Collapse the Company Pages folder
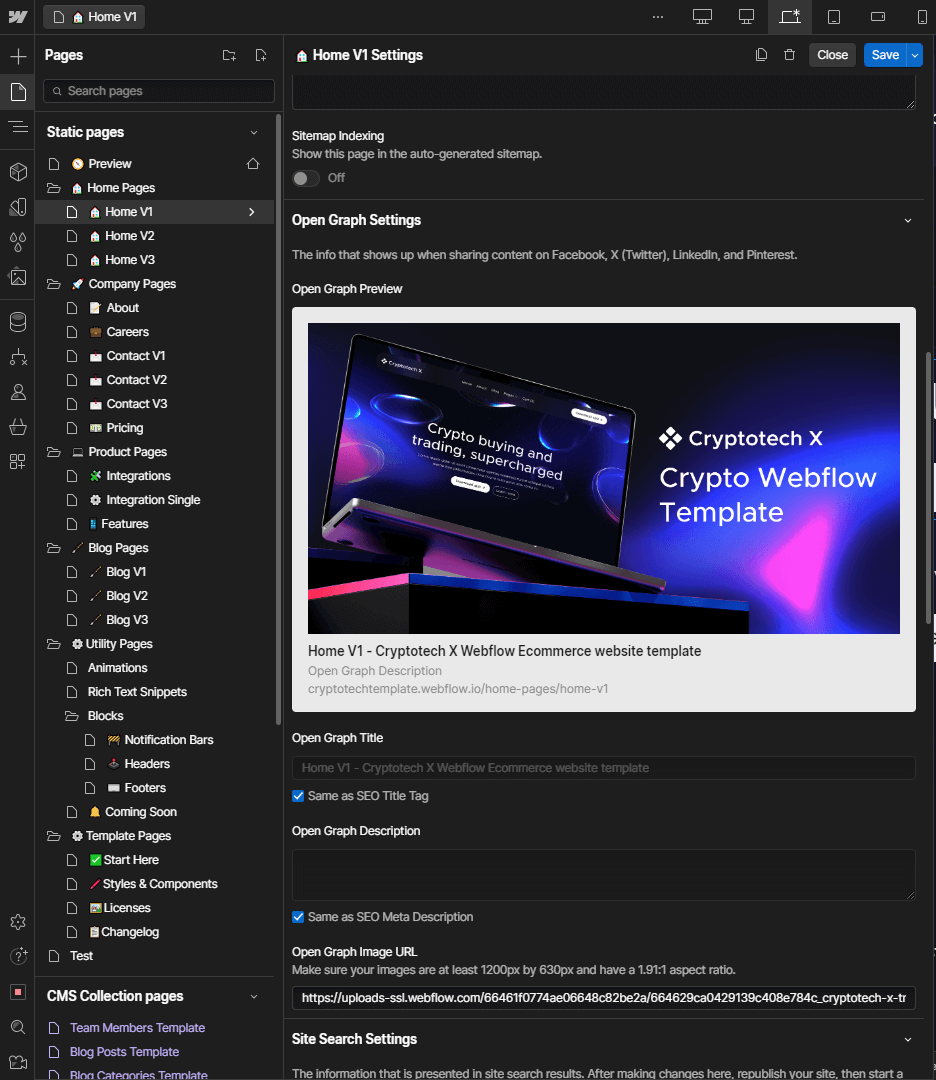Viewport: 936px width, 1080px height. (x=54, y=284)
